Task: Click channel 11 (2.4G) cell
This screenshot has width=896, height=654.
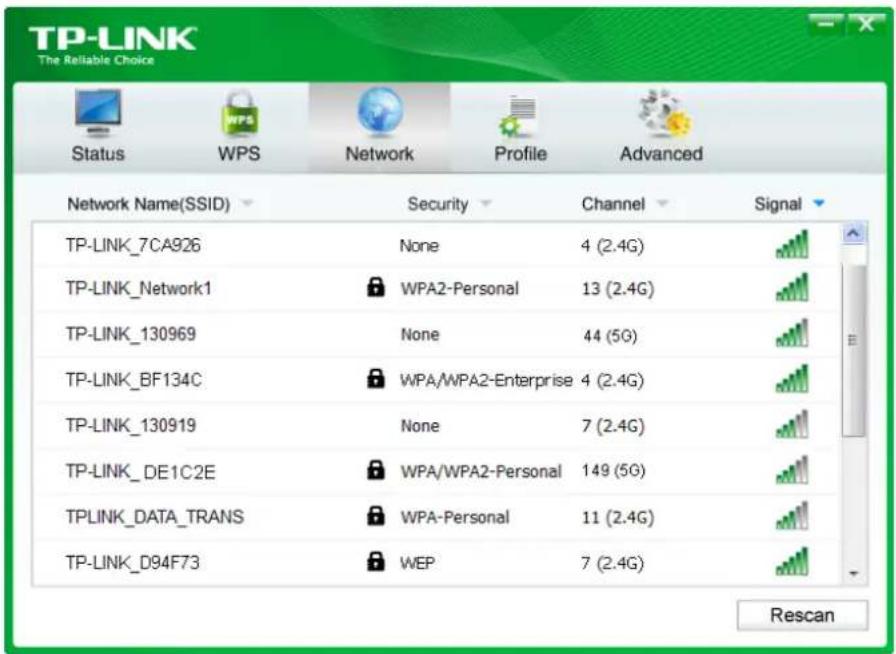Action: point(618,517)
